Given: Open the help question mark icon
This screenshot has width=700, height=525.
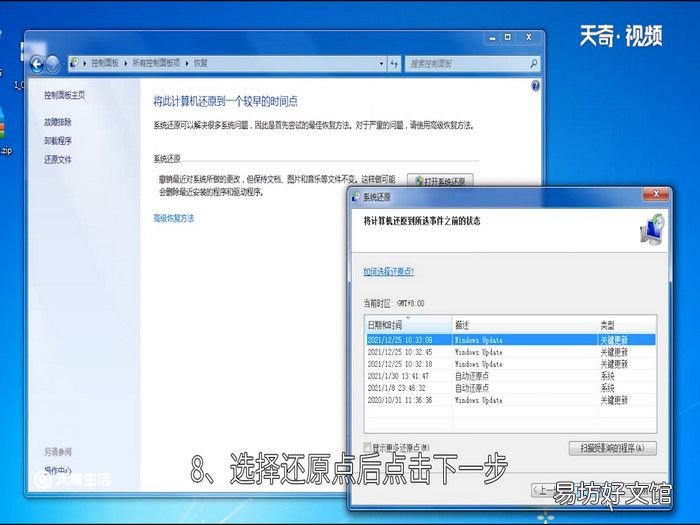Looking at the screenshot, I should tap(535, 86).
